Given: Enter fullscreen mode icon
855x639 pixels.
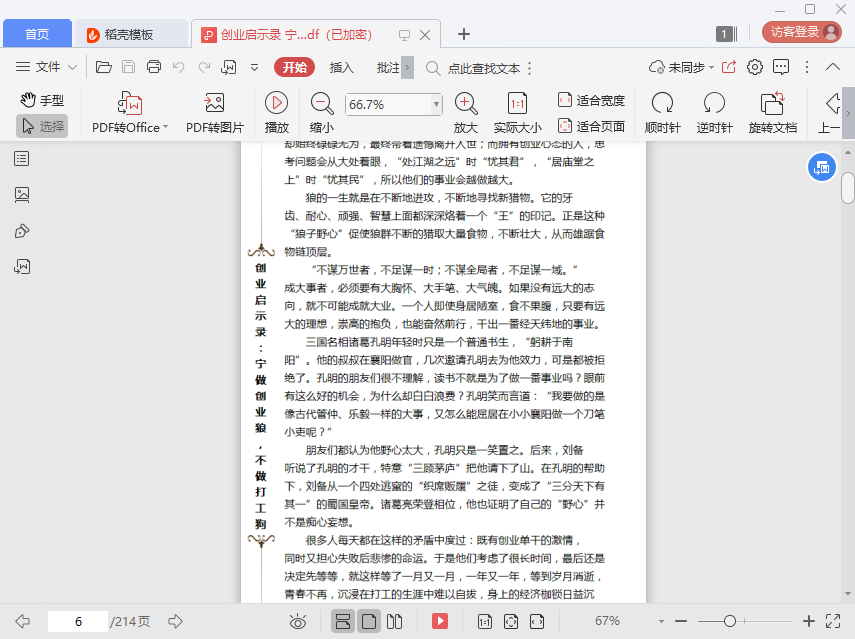Looking at the screenshot, I should [x=833, y=621].
